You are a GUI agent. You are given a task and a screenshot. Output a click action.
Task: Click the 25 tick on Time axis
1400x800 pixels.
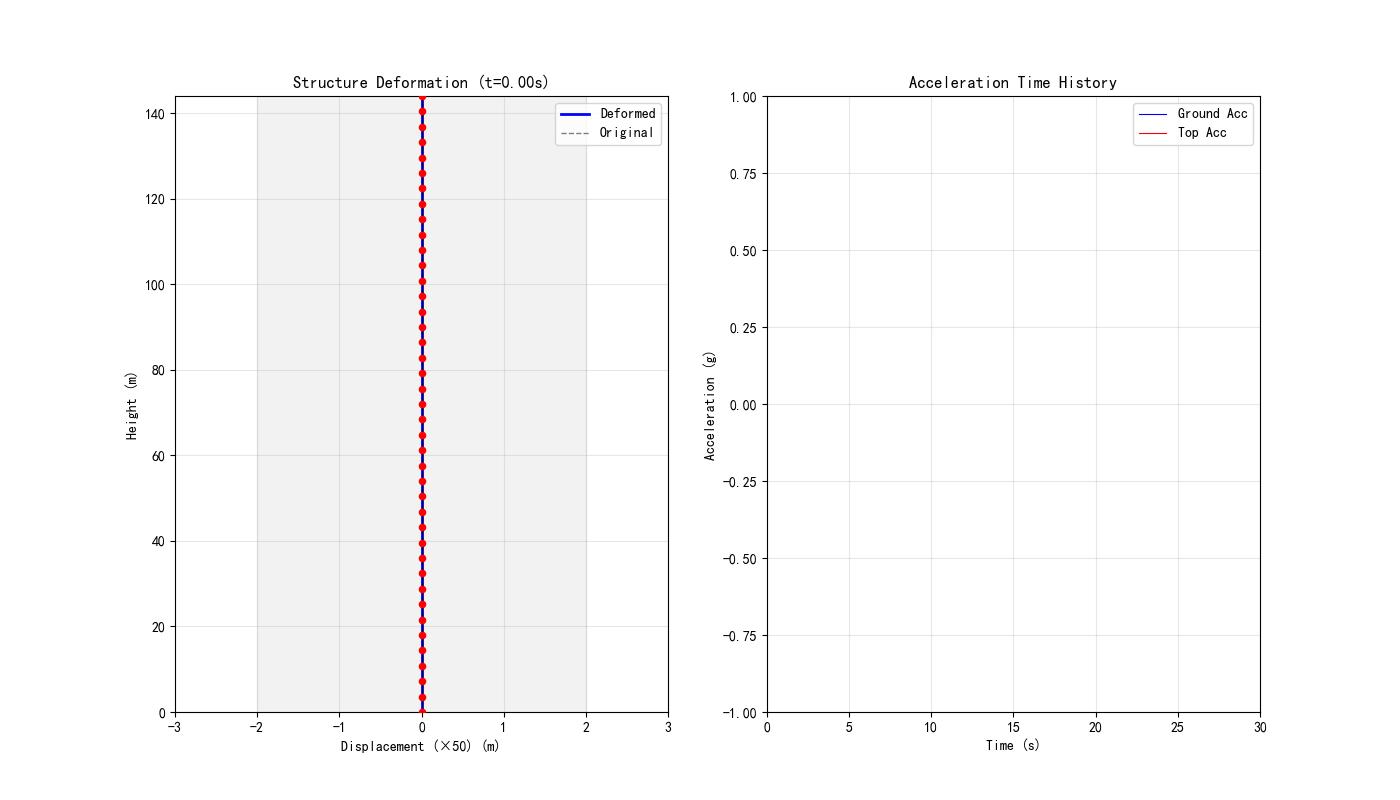[1178, 727]
